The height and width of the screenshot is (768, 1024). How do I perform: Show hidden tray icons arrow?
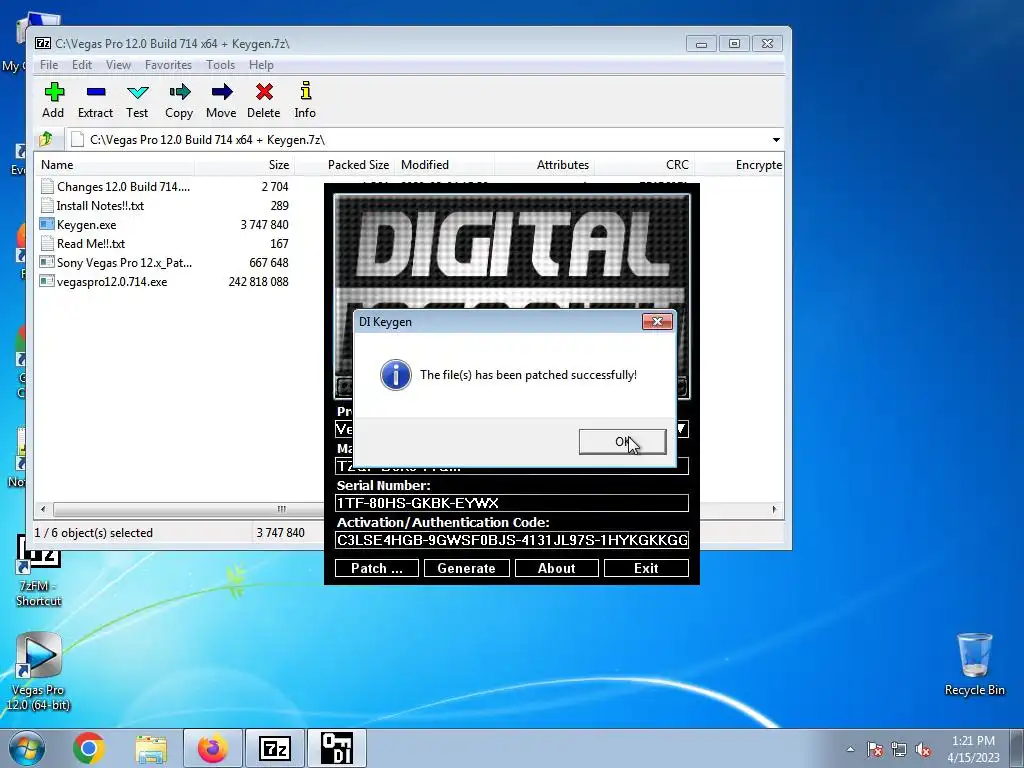click(850, 749)
